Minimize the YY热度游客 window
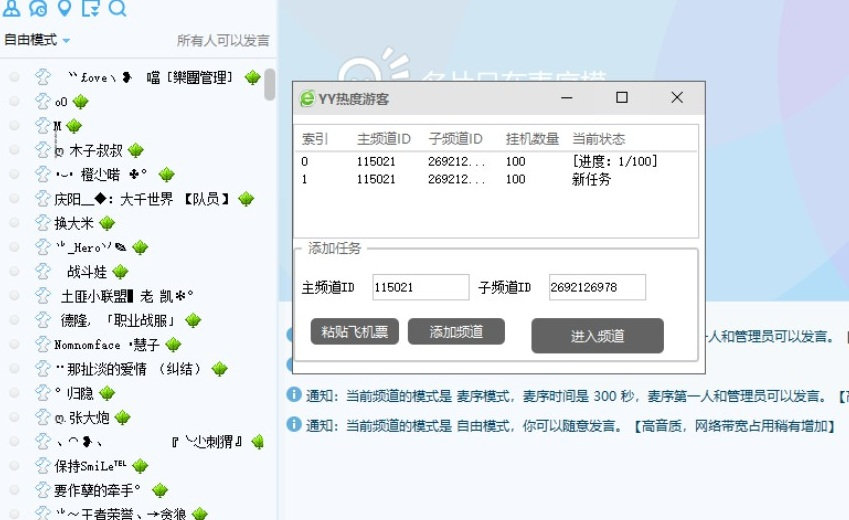 (567, 98)
